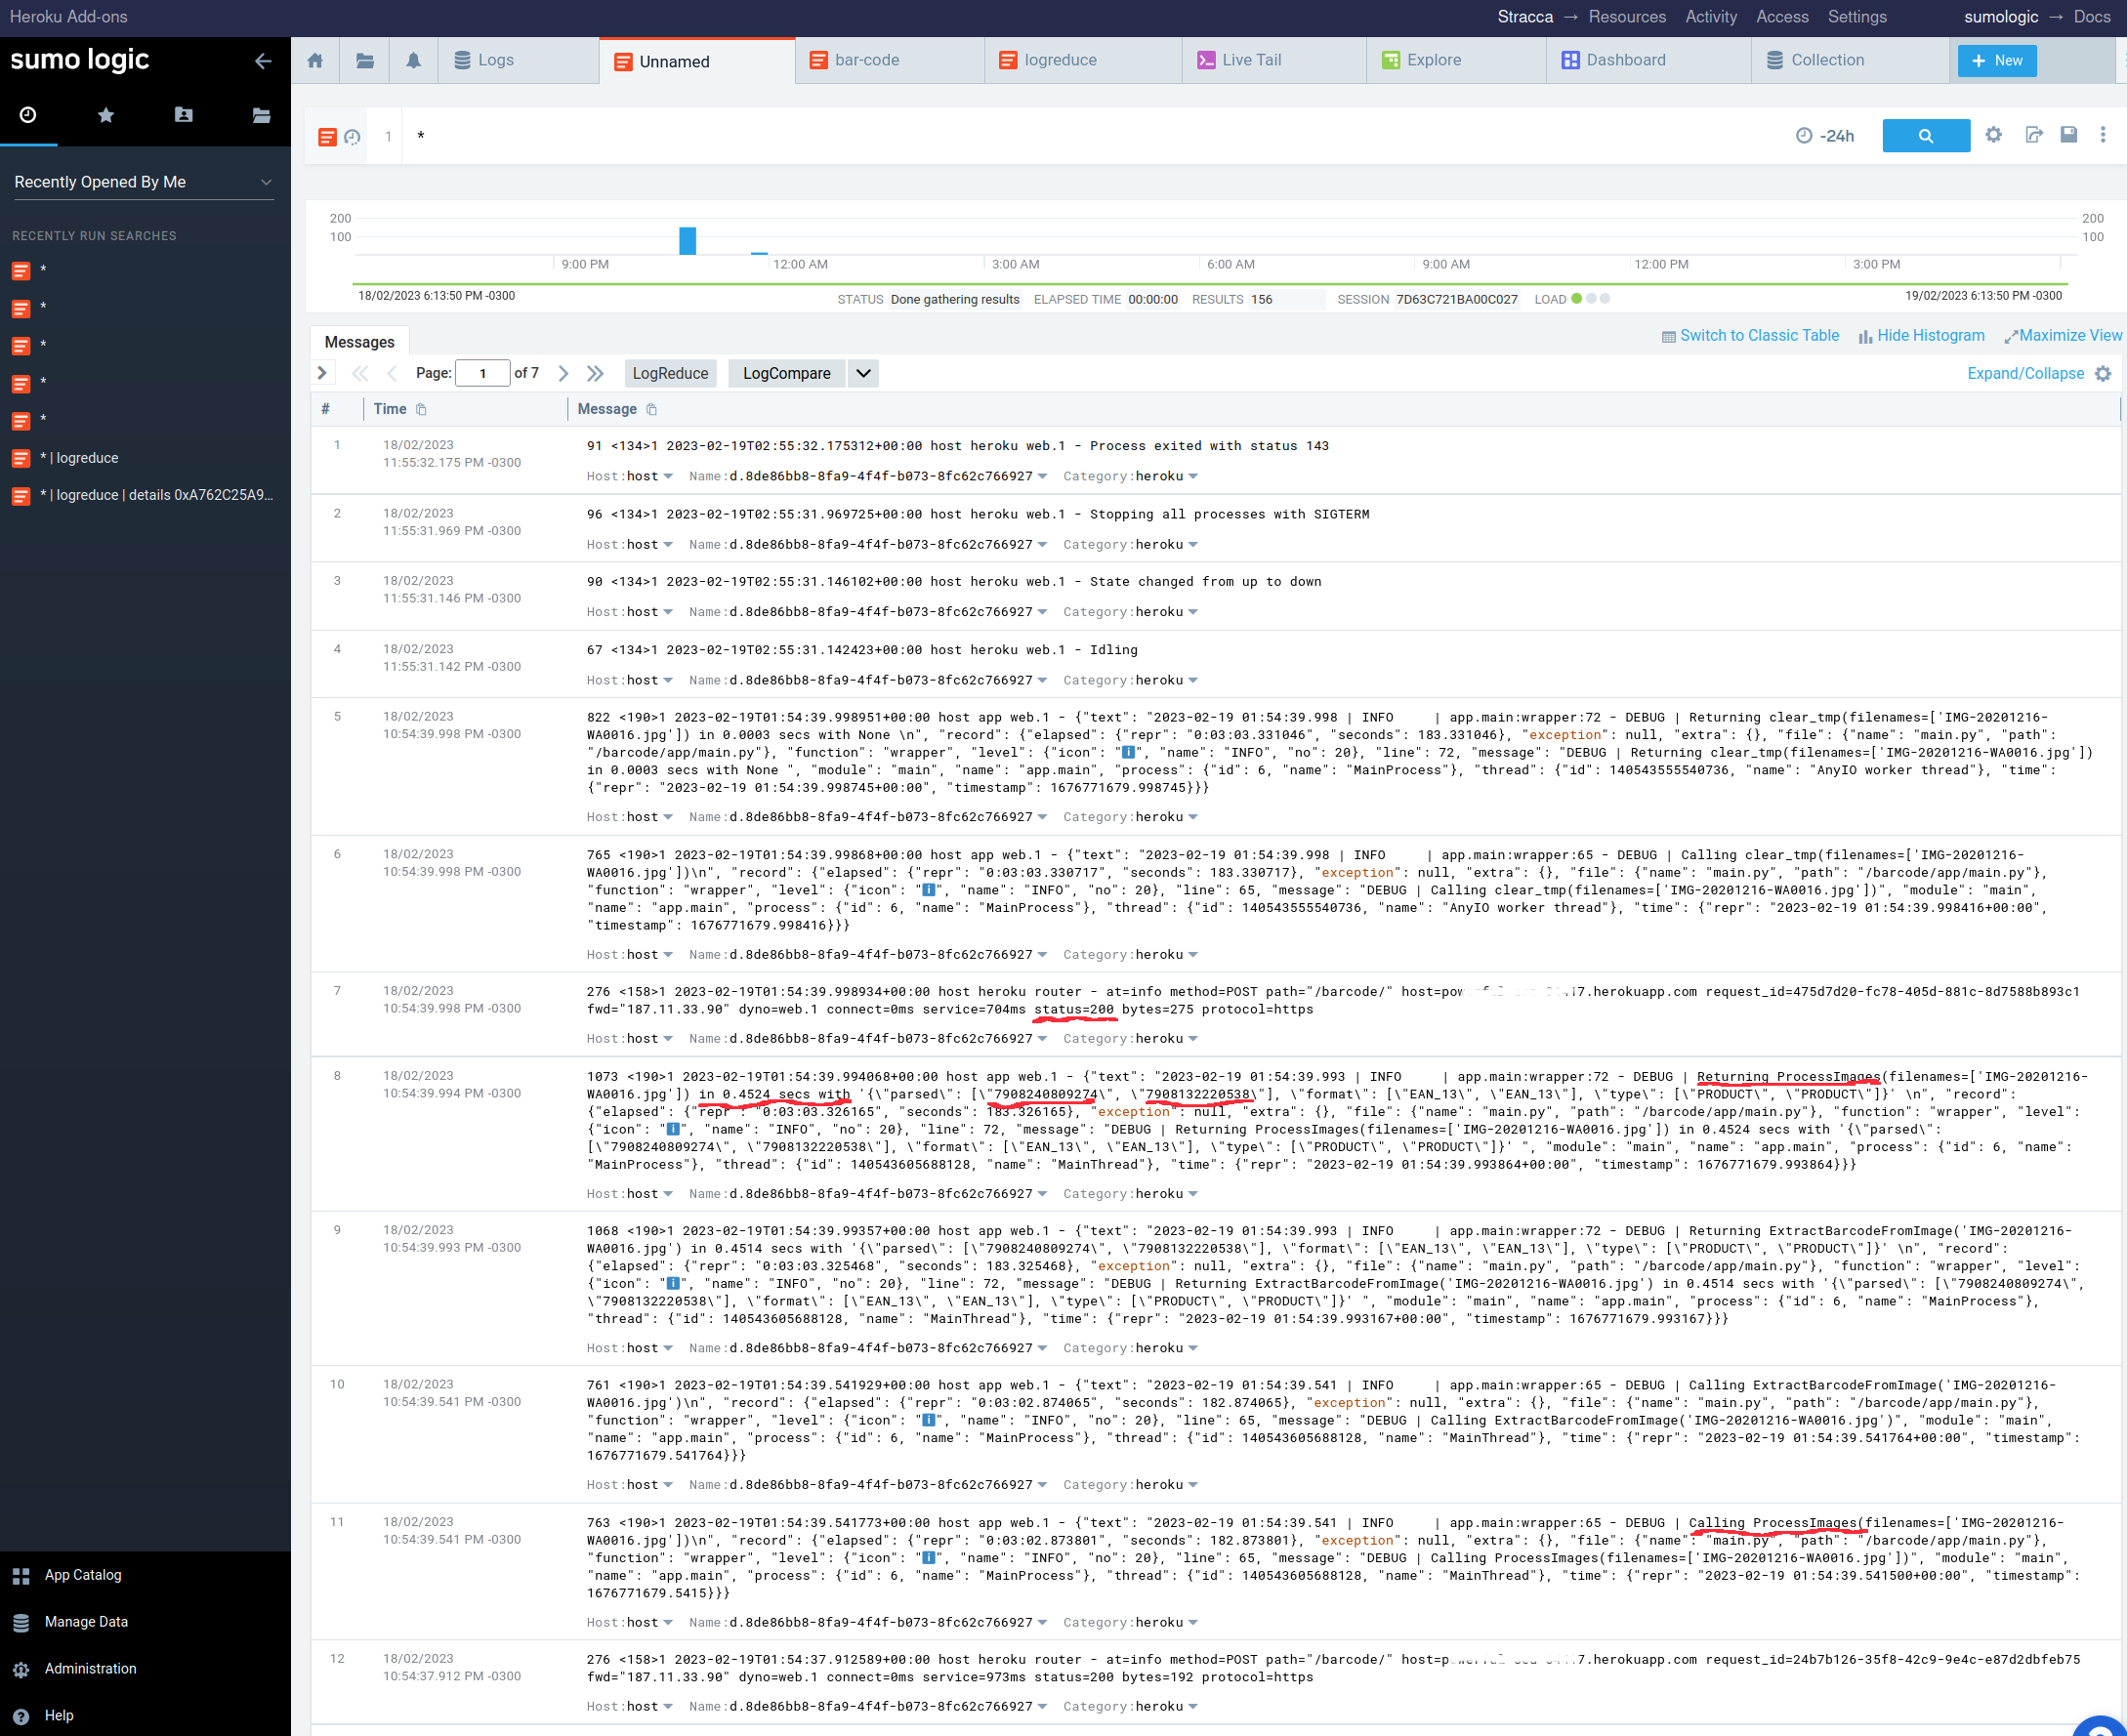Click the blue histogram bar near 9 PM

[687, 241]
